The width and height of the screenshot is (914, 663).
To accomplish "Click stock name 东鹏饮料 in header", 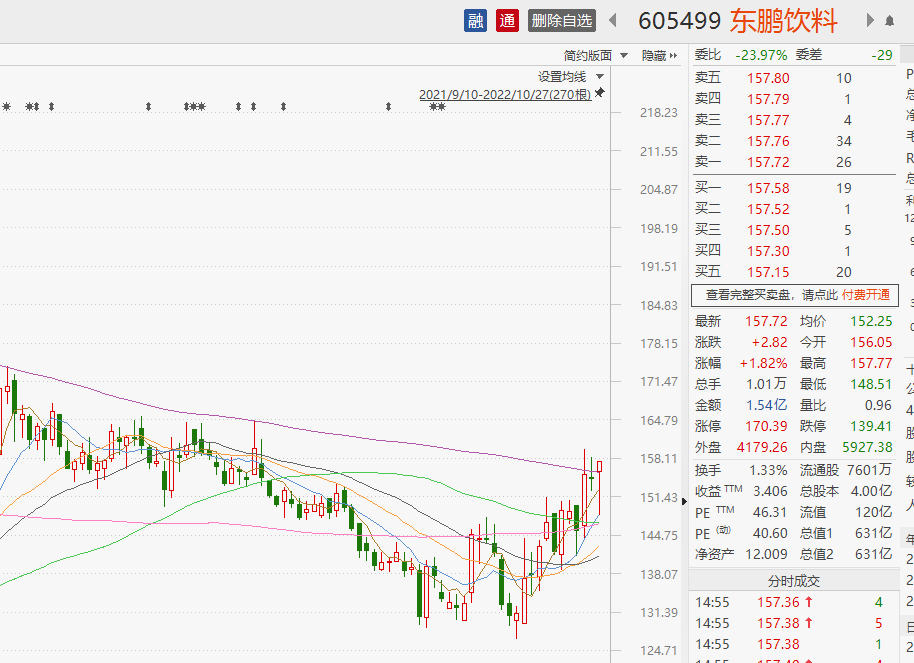I will tap(783, 21).
